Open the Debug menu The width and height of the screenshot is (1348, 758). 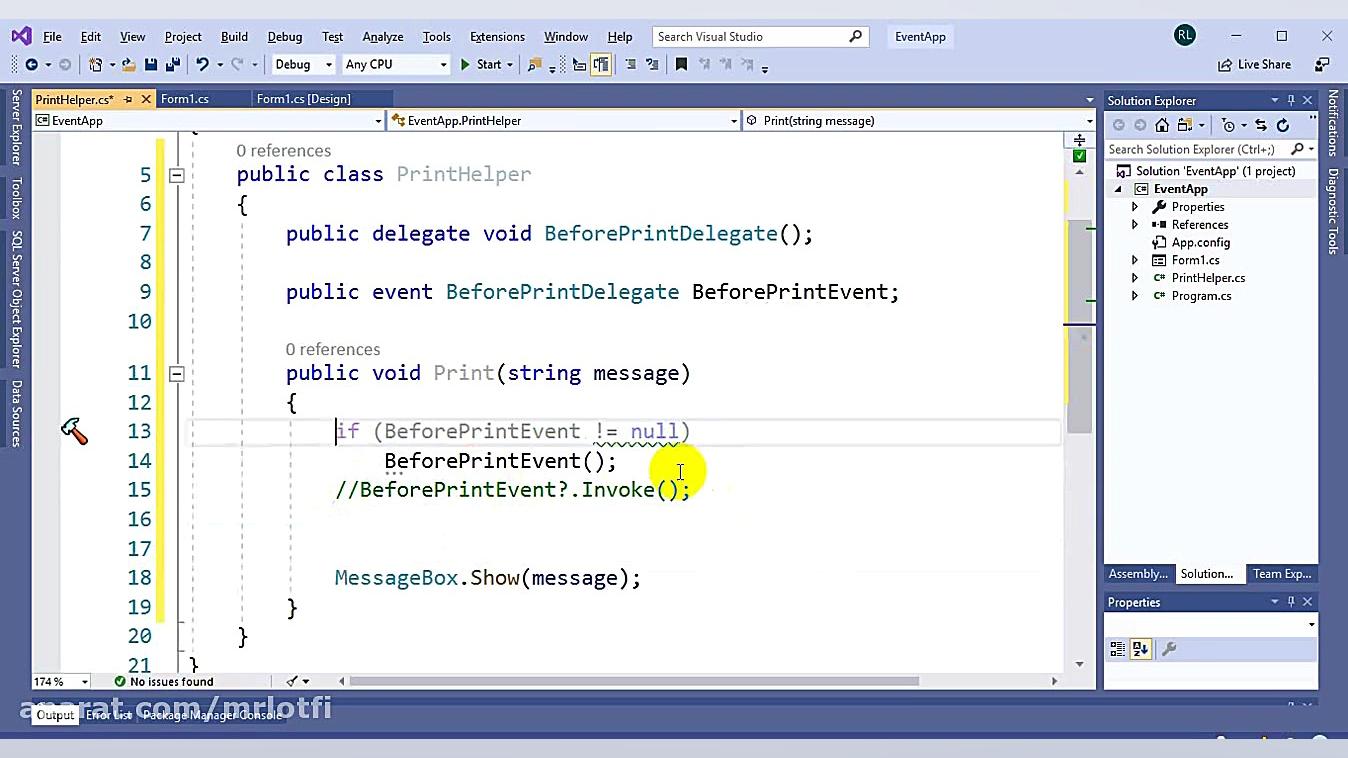[285, 36]
